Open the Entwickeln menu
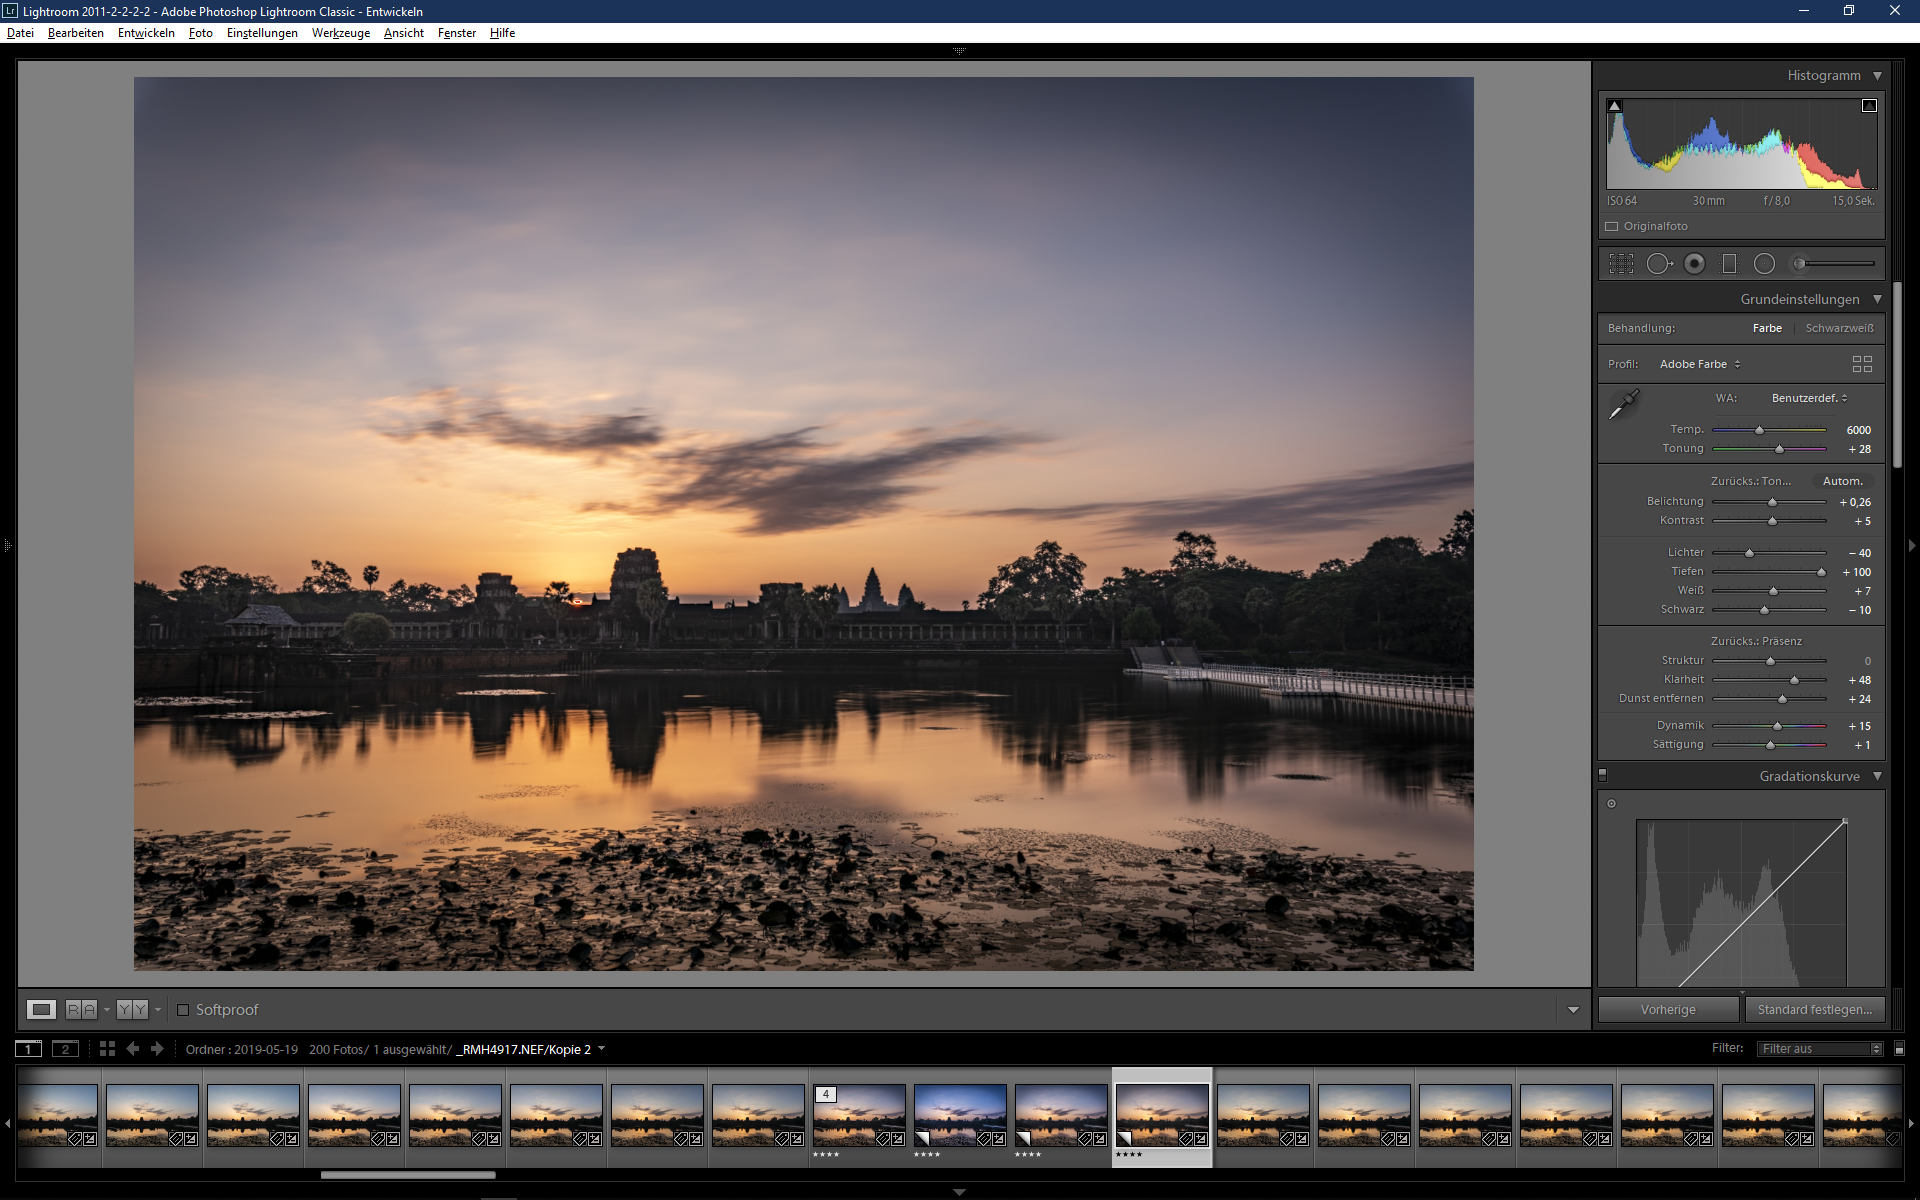Screen dimensions: 1920x1200 tap(146, 33)
